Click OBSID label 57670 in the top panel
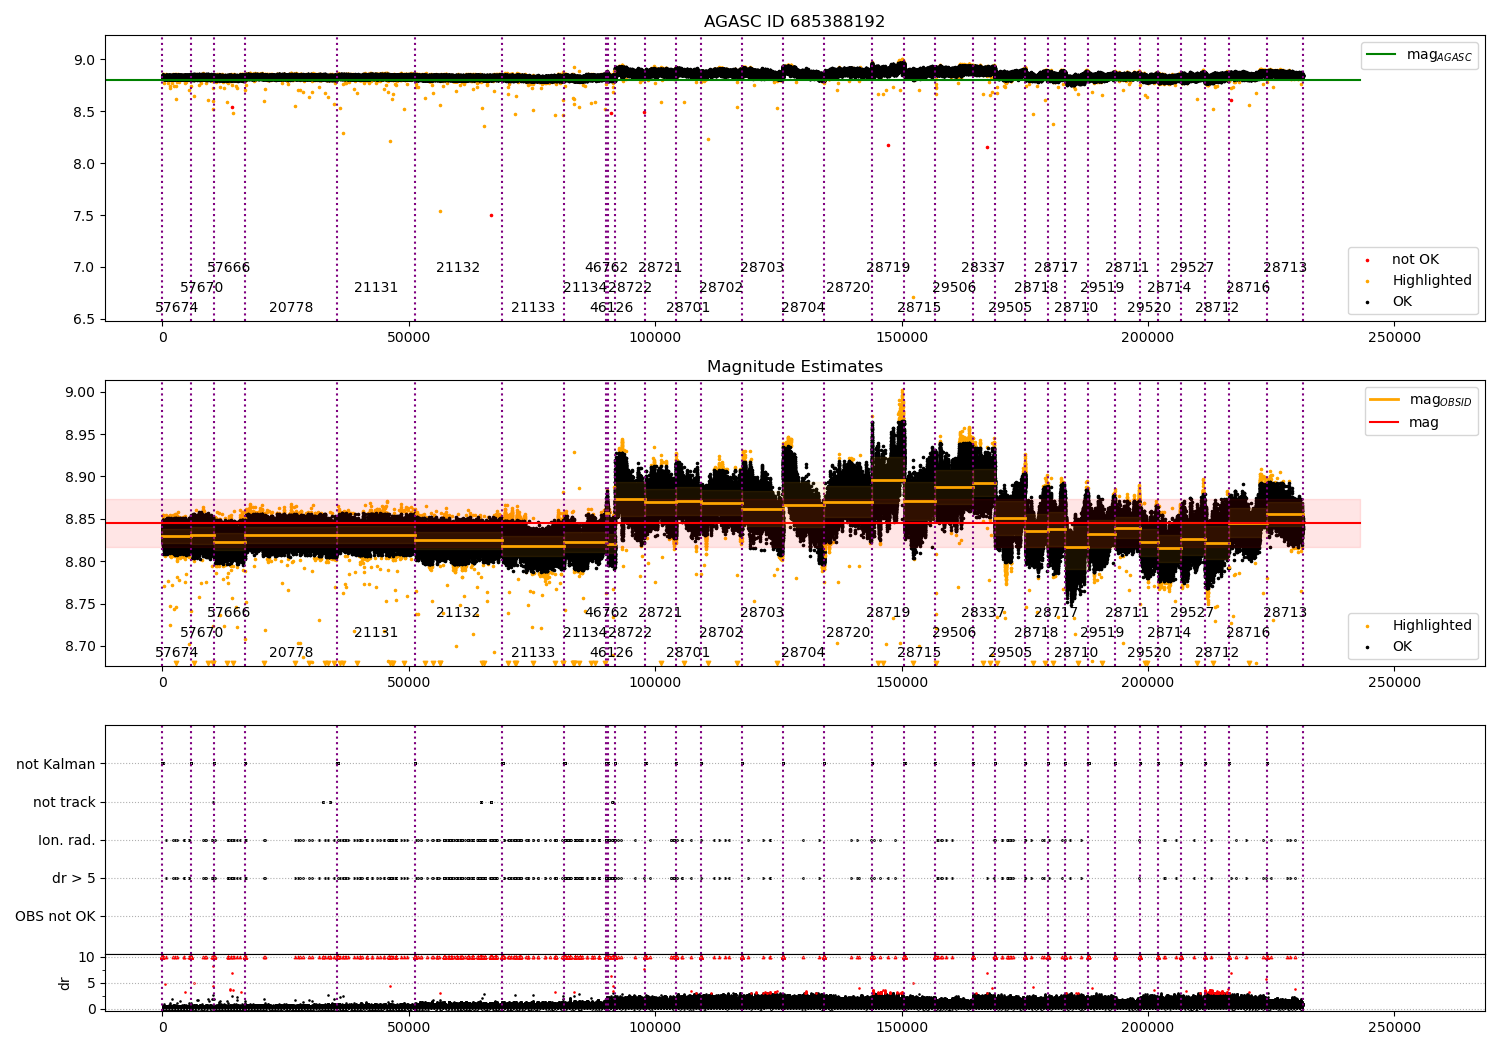 [202, 287]
